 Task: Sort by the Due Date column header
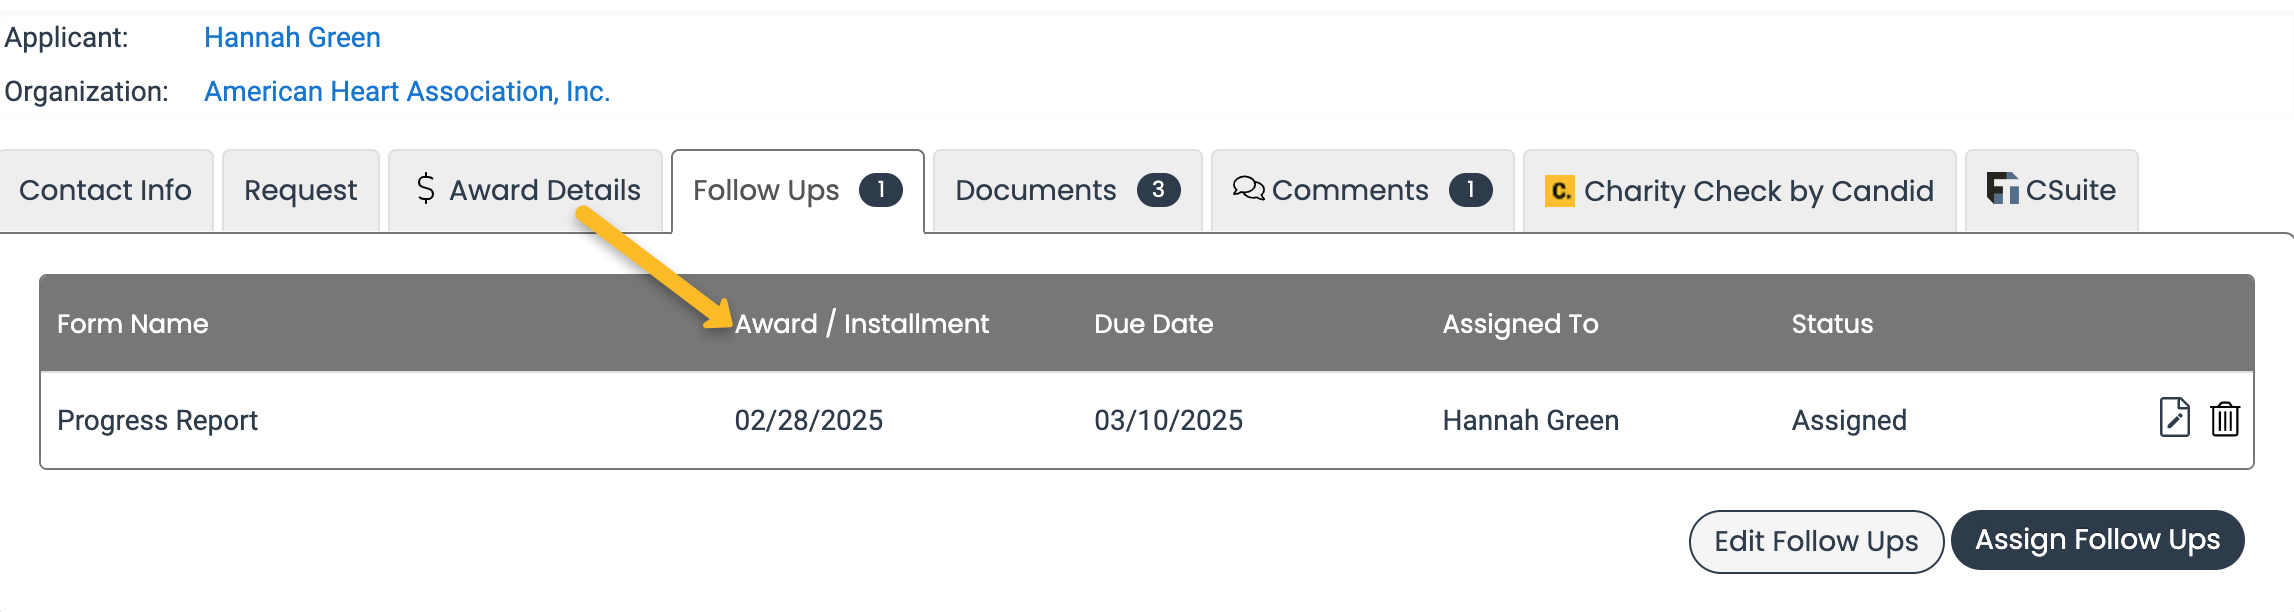(x=1153, y=323)
